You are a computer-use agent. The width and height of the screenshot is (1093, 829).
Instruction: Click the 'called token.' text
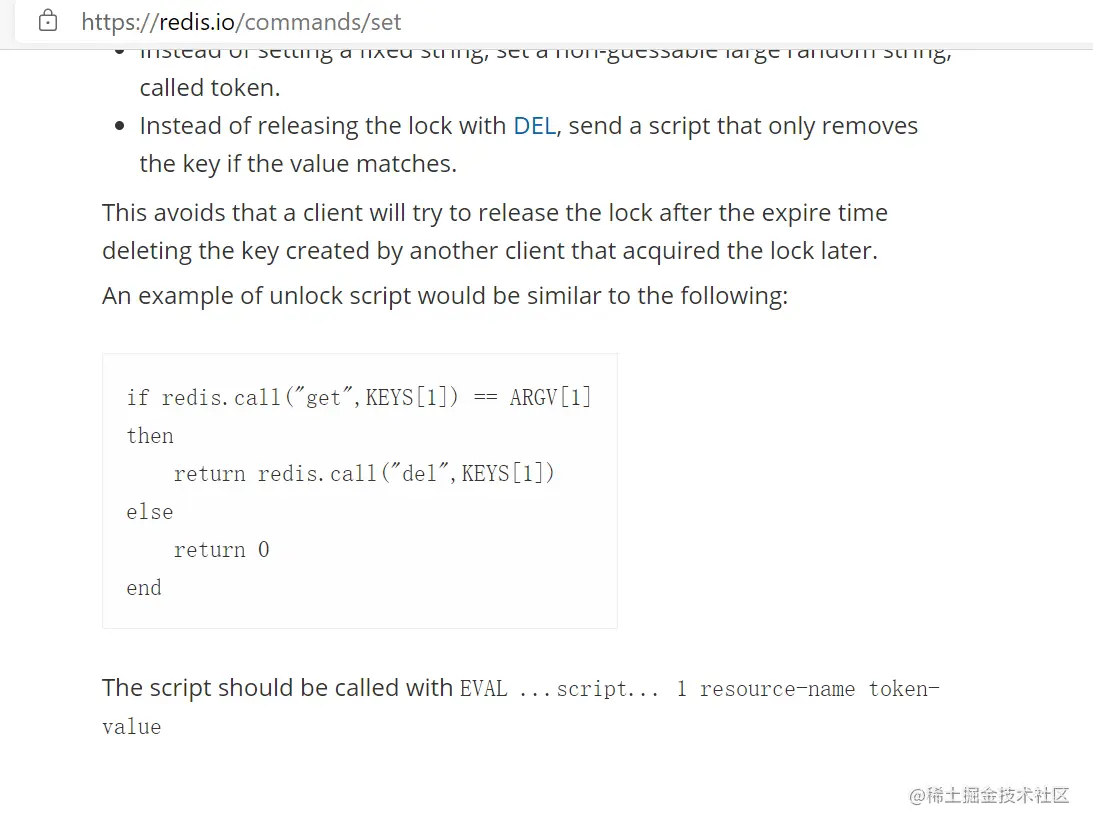tap(210, 88)
